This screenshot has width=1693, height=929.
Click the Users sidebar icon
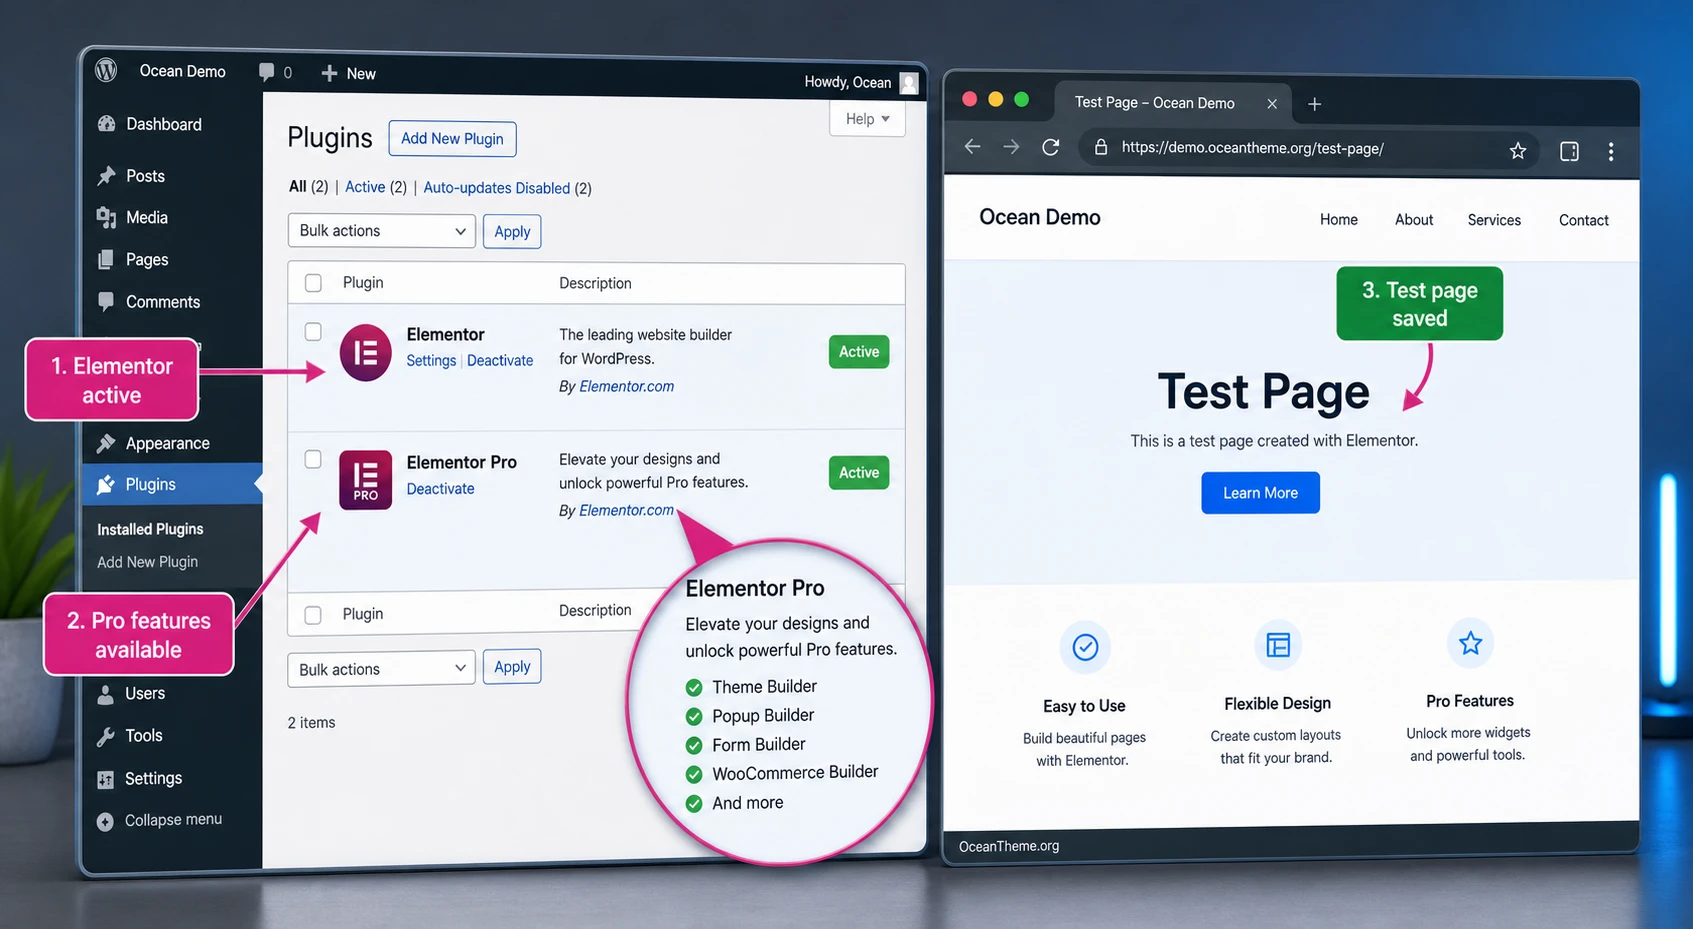tap(105, 694)
